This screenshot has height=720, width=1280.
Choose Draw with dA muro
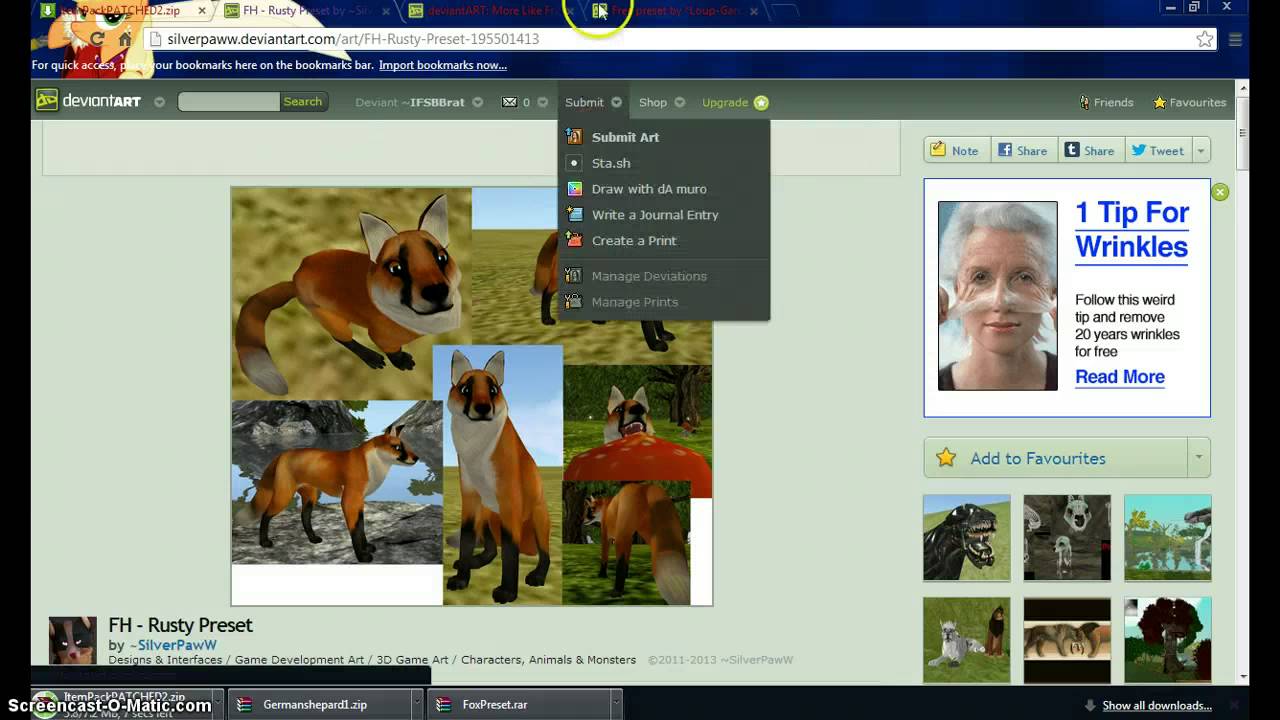649,189
